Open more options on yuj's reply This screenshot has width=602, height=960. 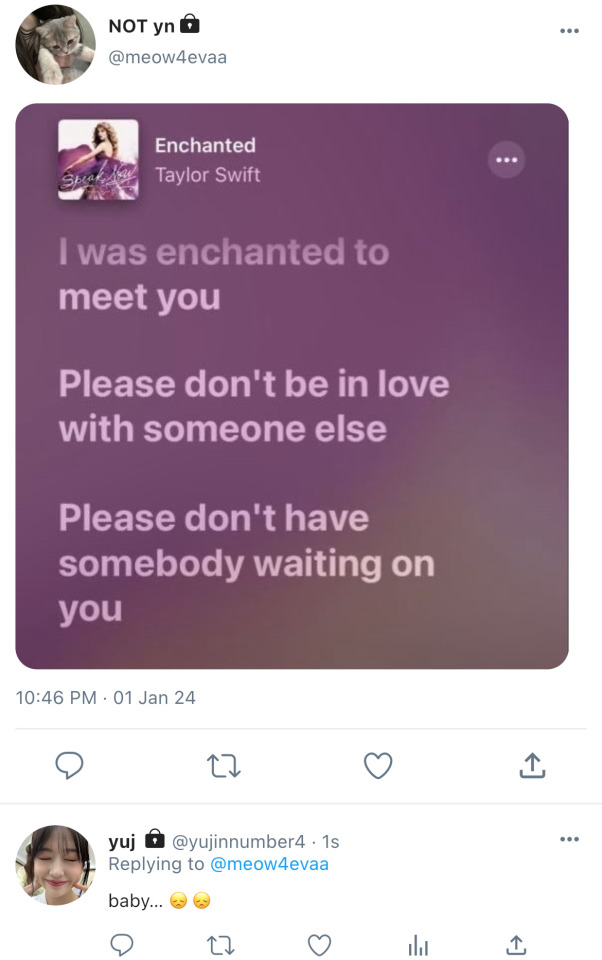[x=569, y=839]
